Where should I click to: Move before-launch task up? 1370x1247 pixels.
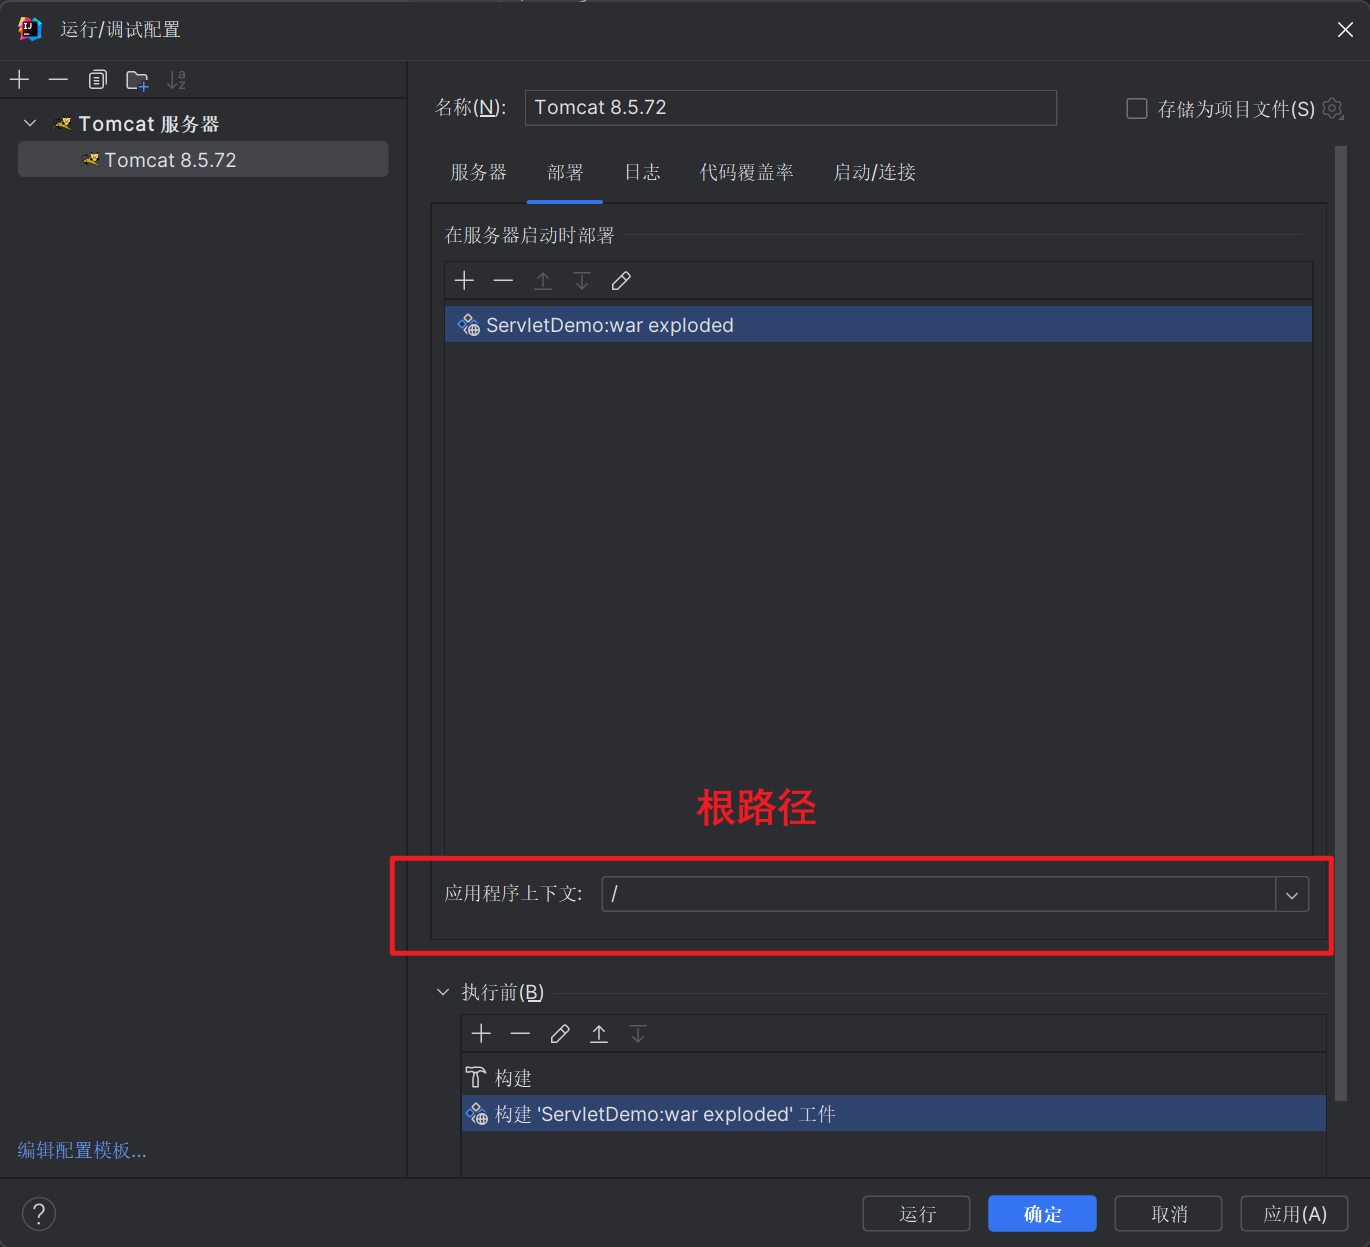coord(599,1034)
